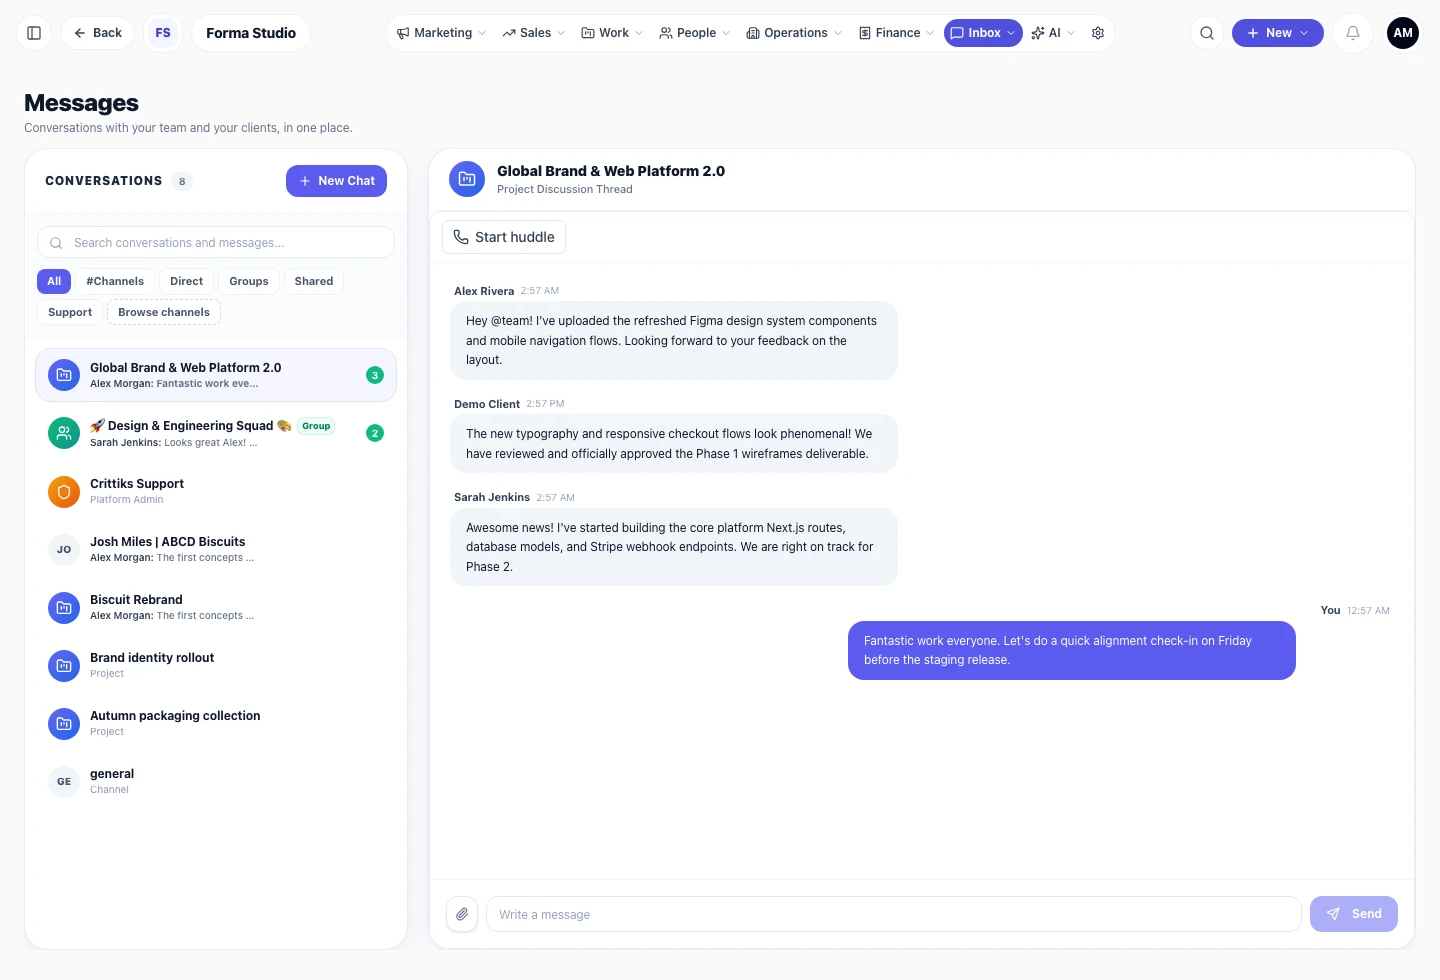Toggle the sidebar panel icon
Viewport: 1440px width, 980px height.
34,33
